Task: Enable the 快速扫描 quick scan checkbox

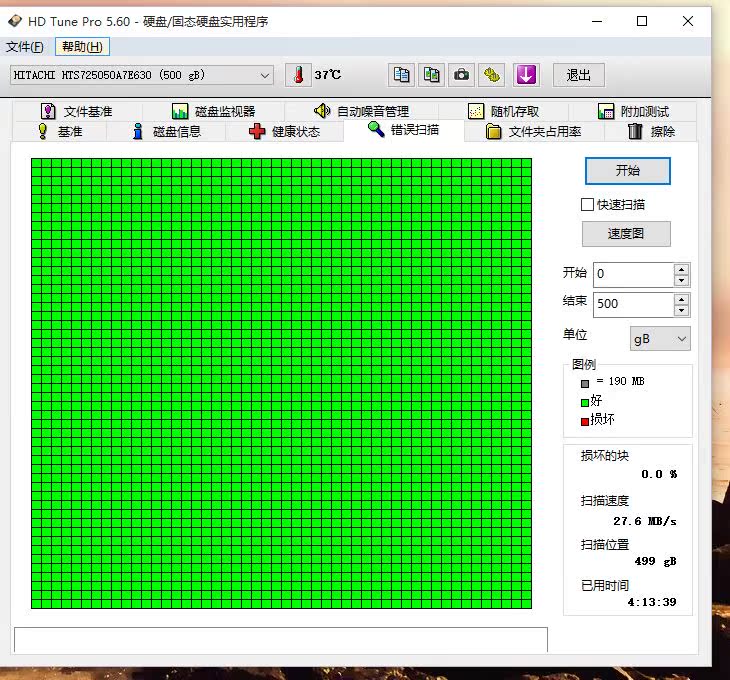Action: (588, 204)
